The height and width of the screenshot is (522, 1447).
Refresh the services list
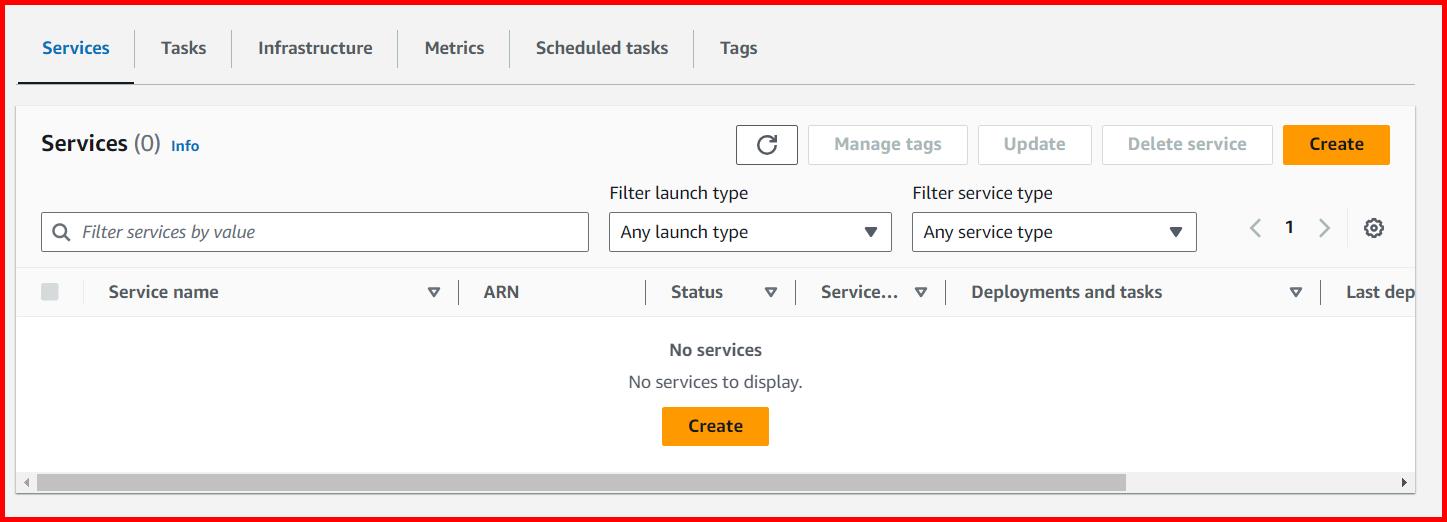point(767,145)
